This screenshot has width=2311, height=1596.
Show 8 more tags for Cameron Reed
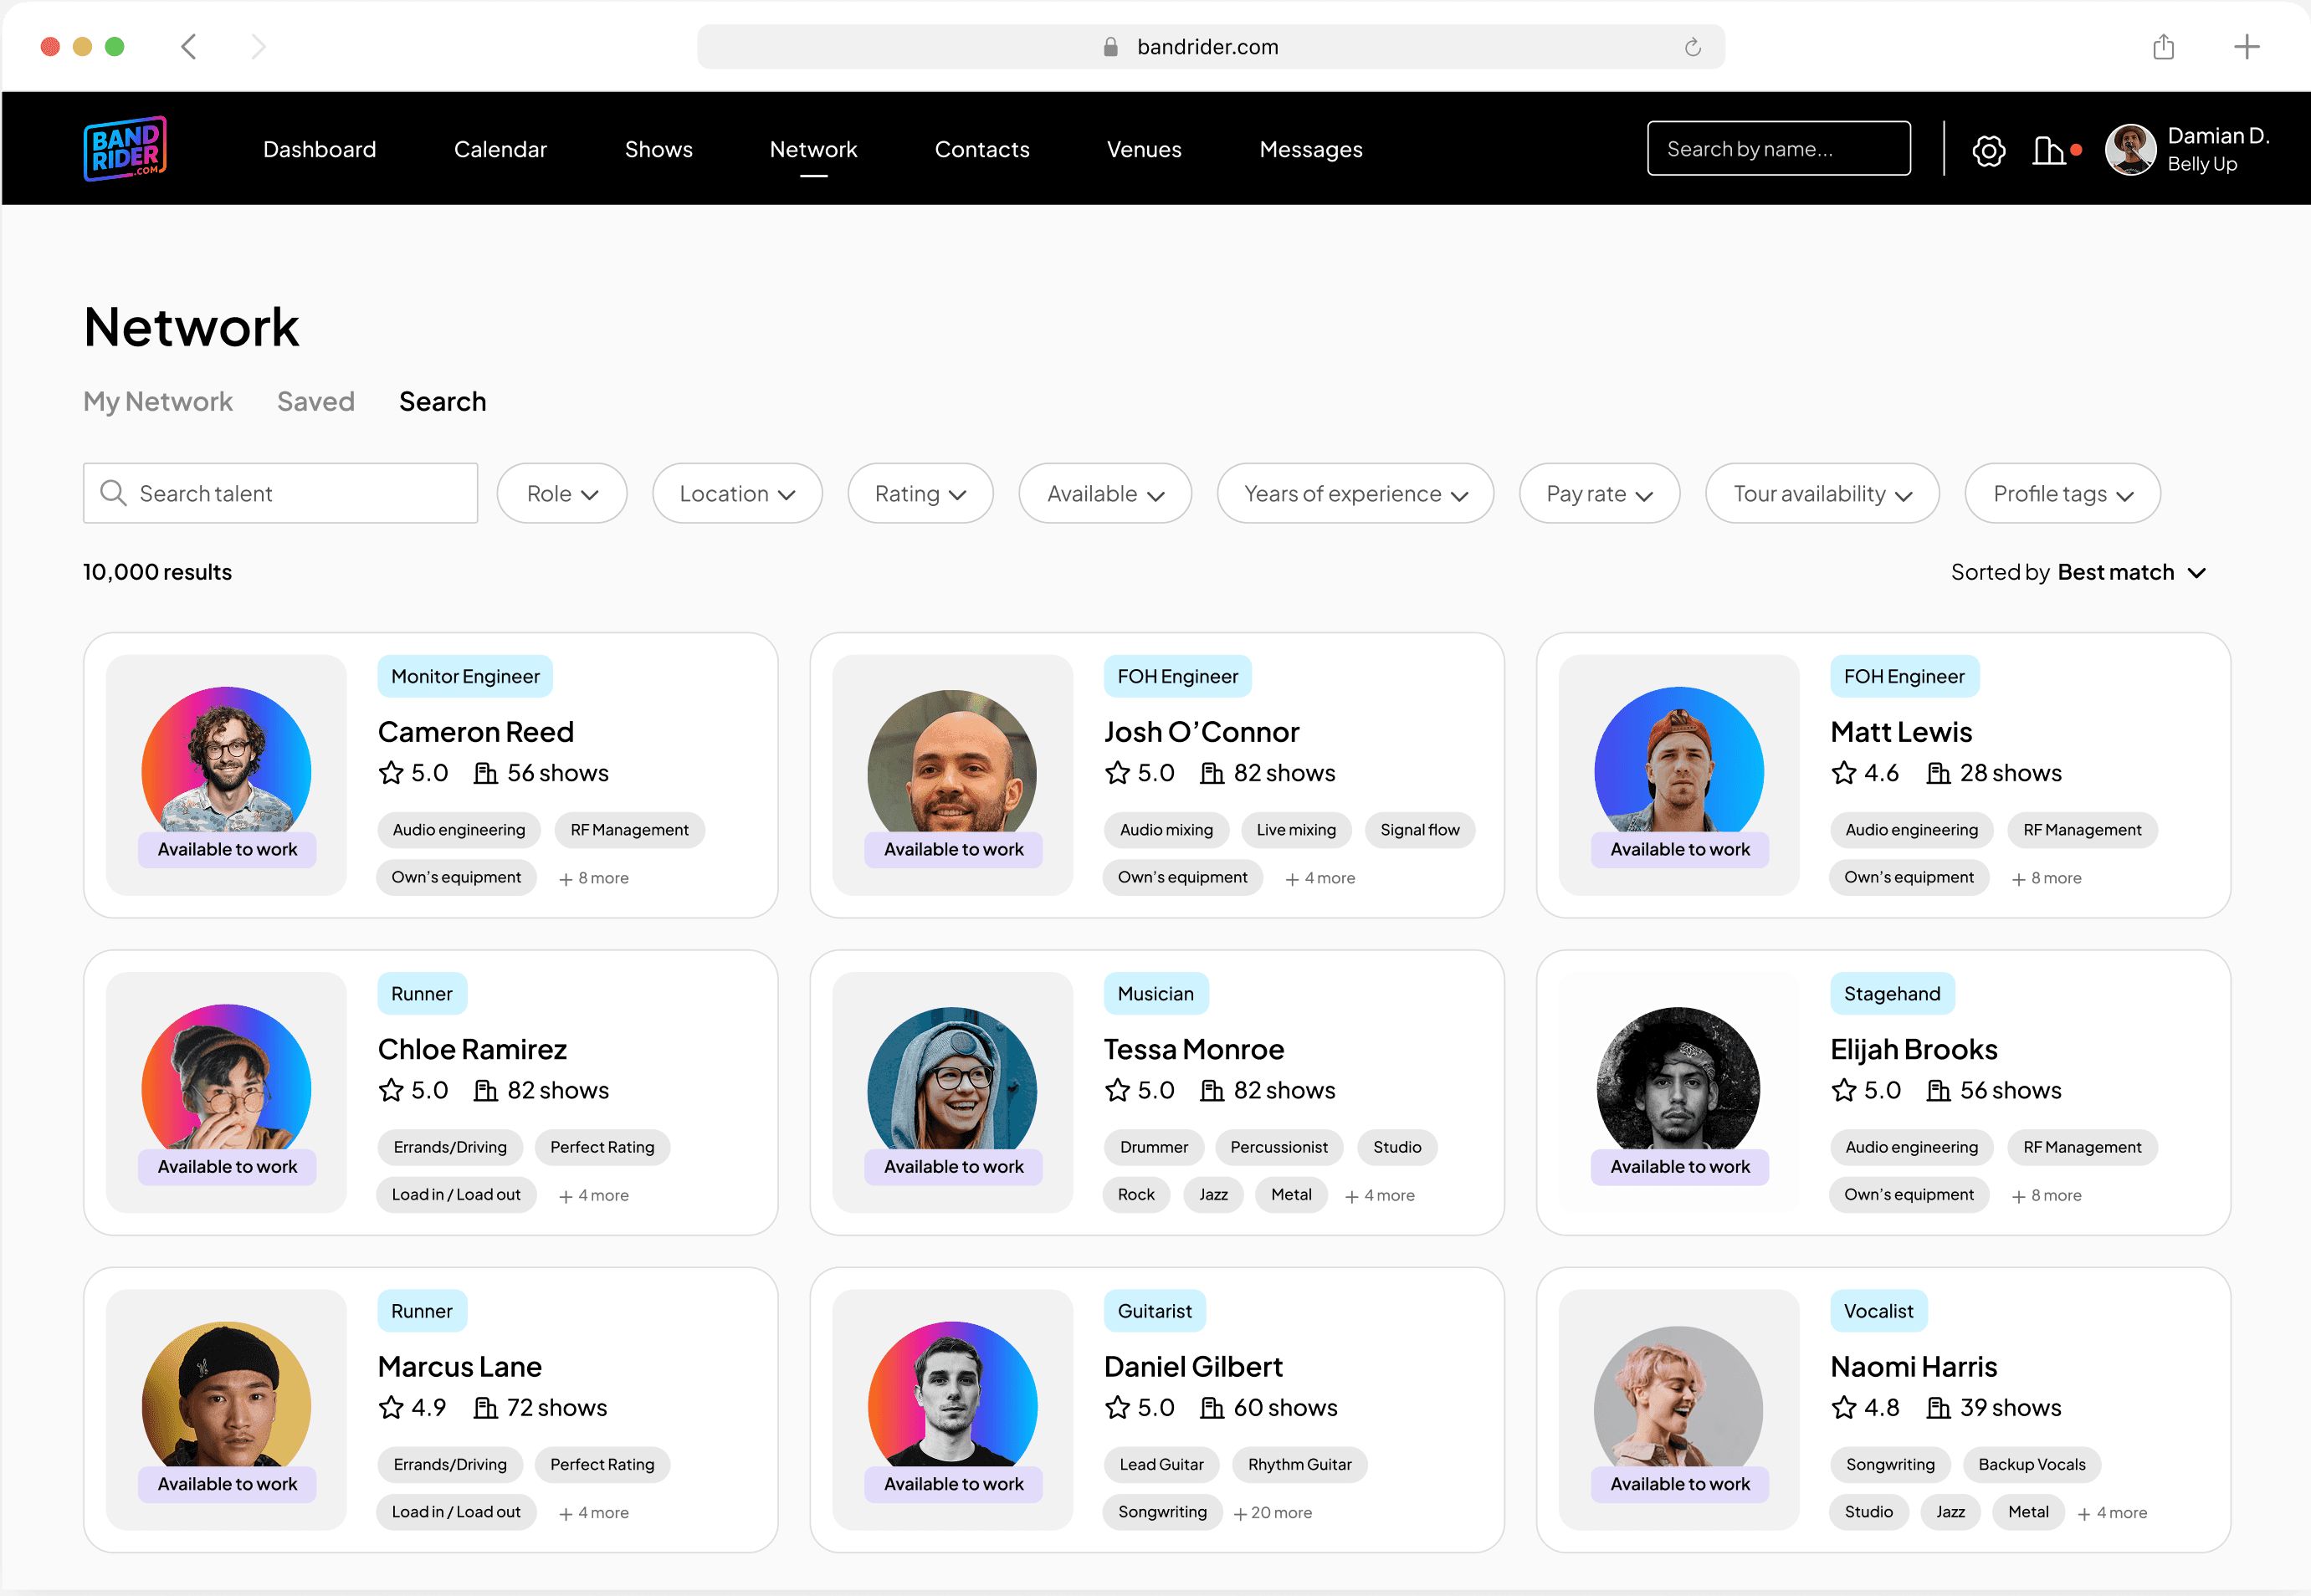pyautogui.click(x=594, y=878)
